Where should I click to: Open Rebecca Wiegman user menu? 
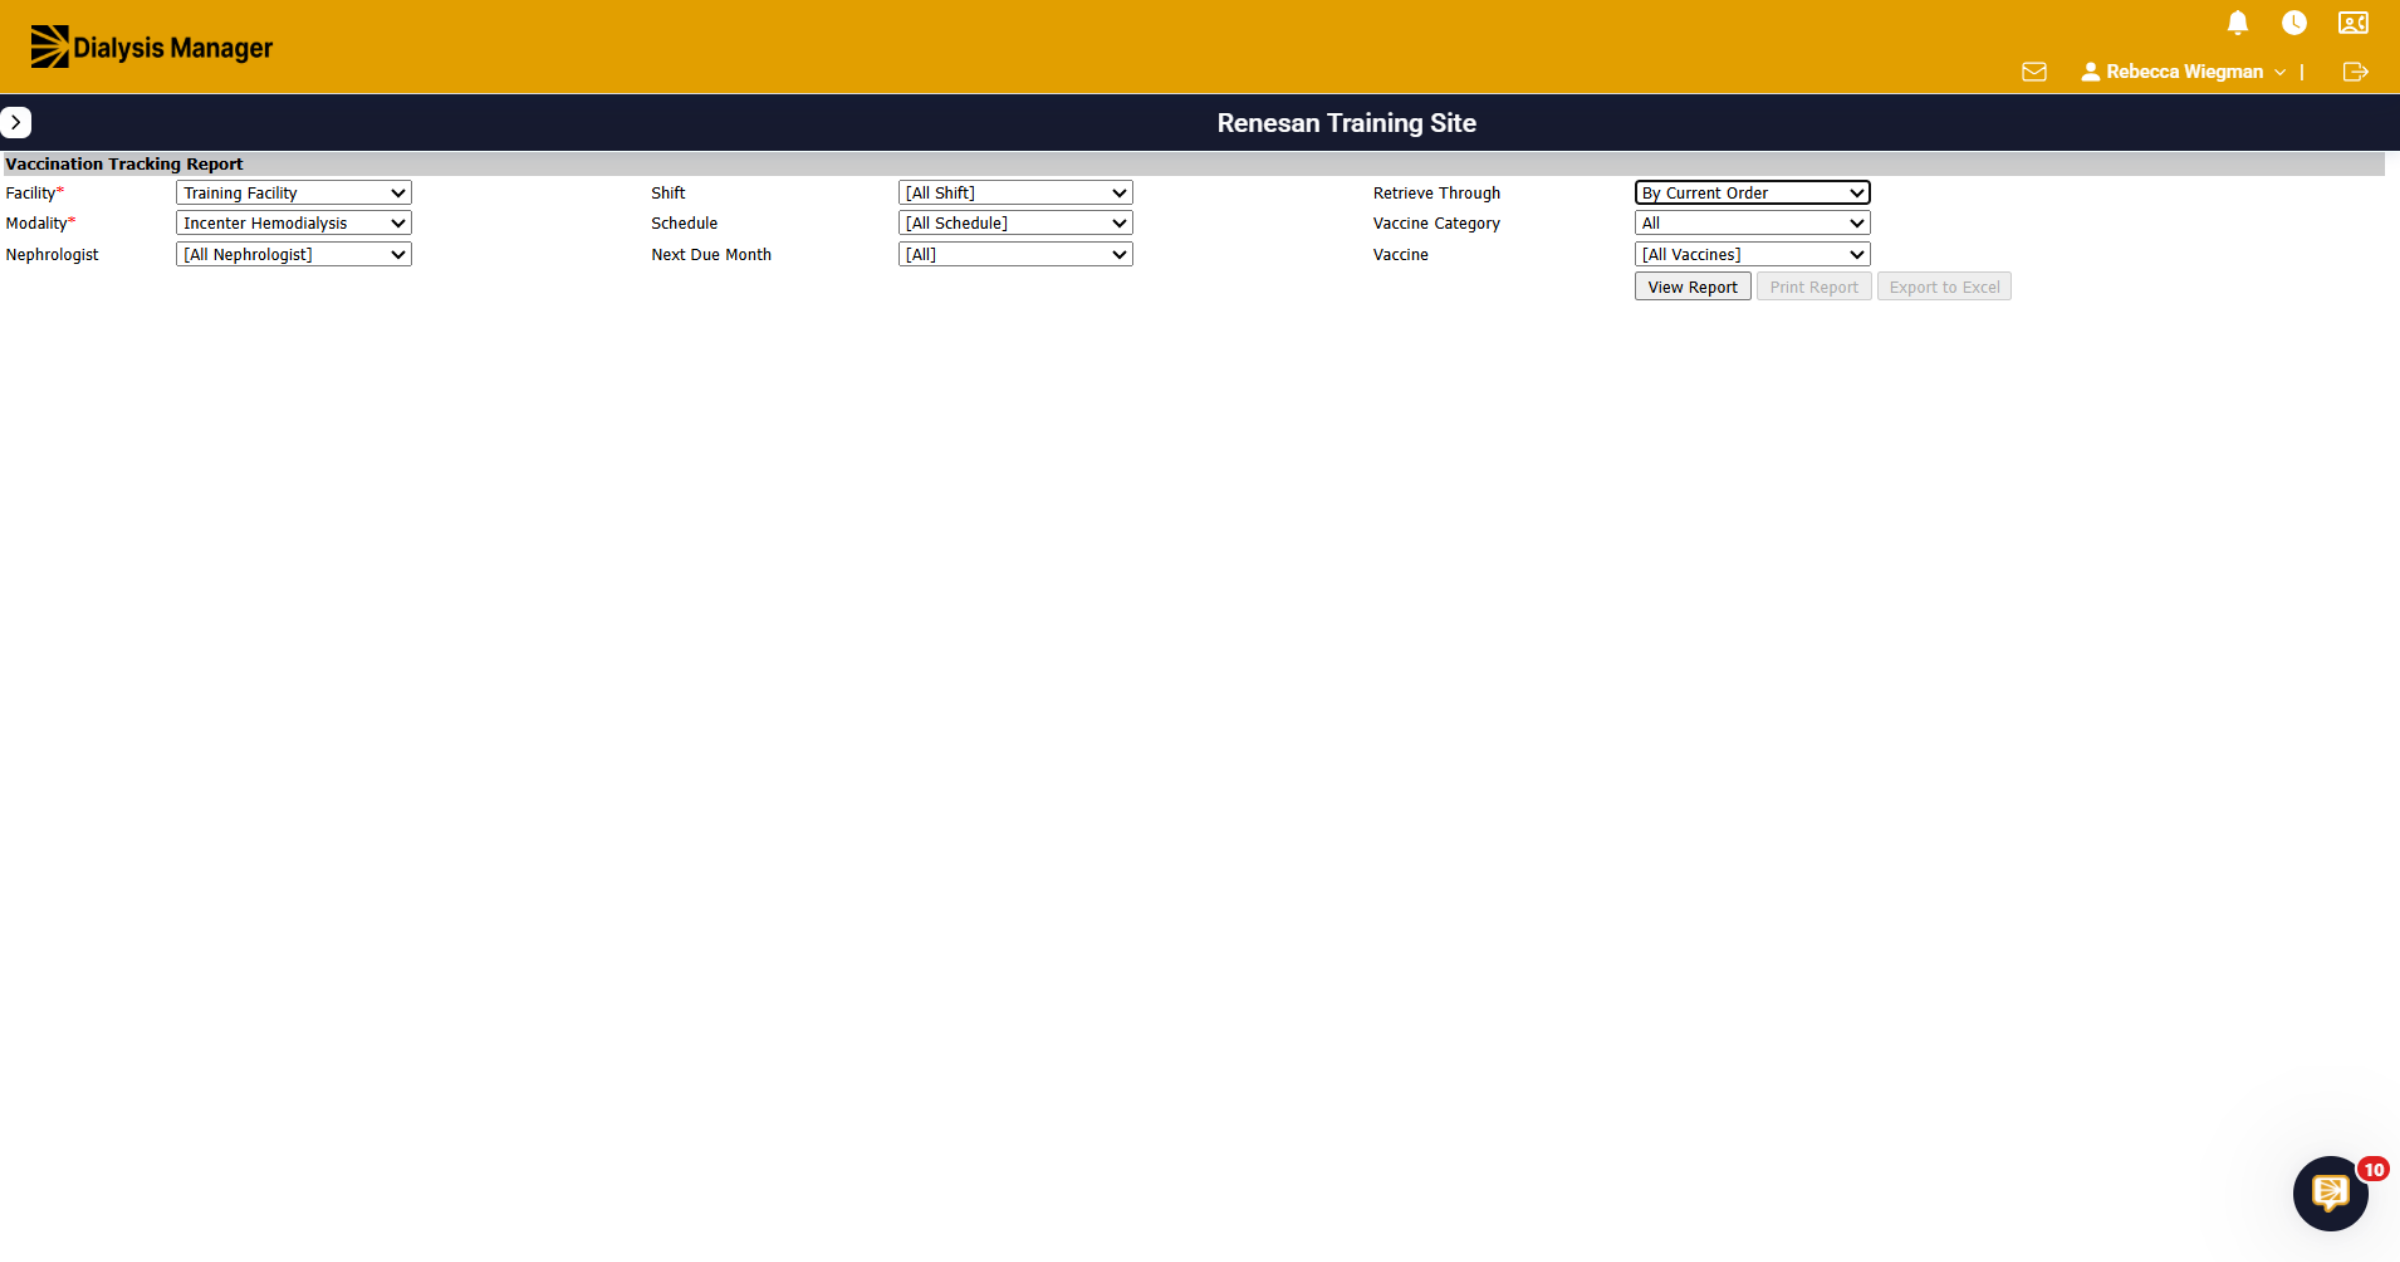coord(2183,72)
